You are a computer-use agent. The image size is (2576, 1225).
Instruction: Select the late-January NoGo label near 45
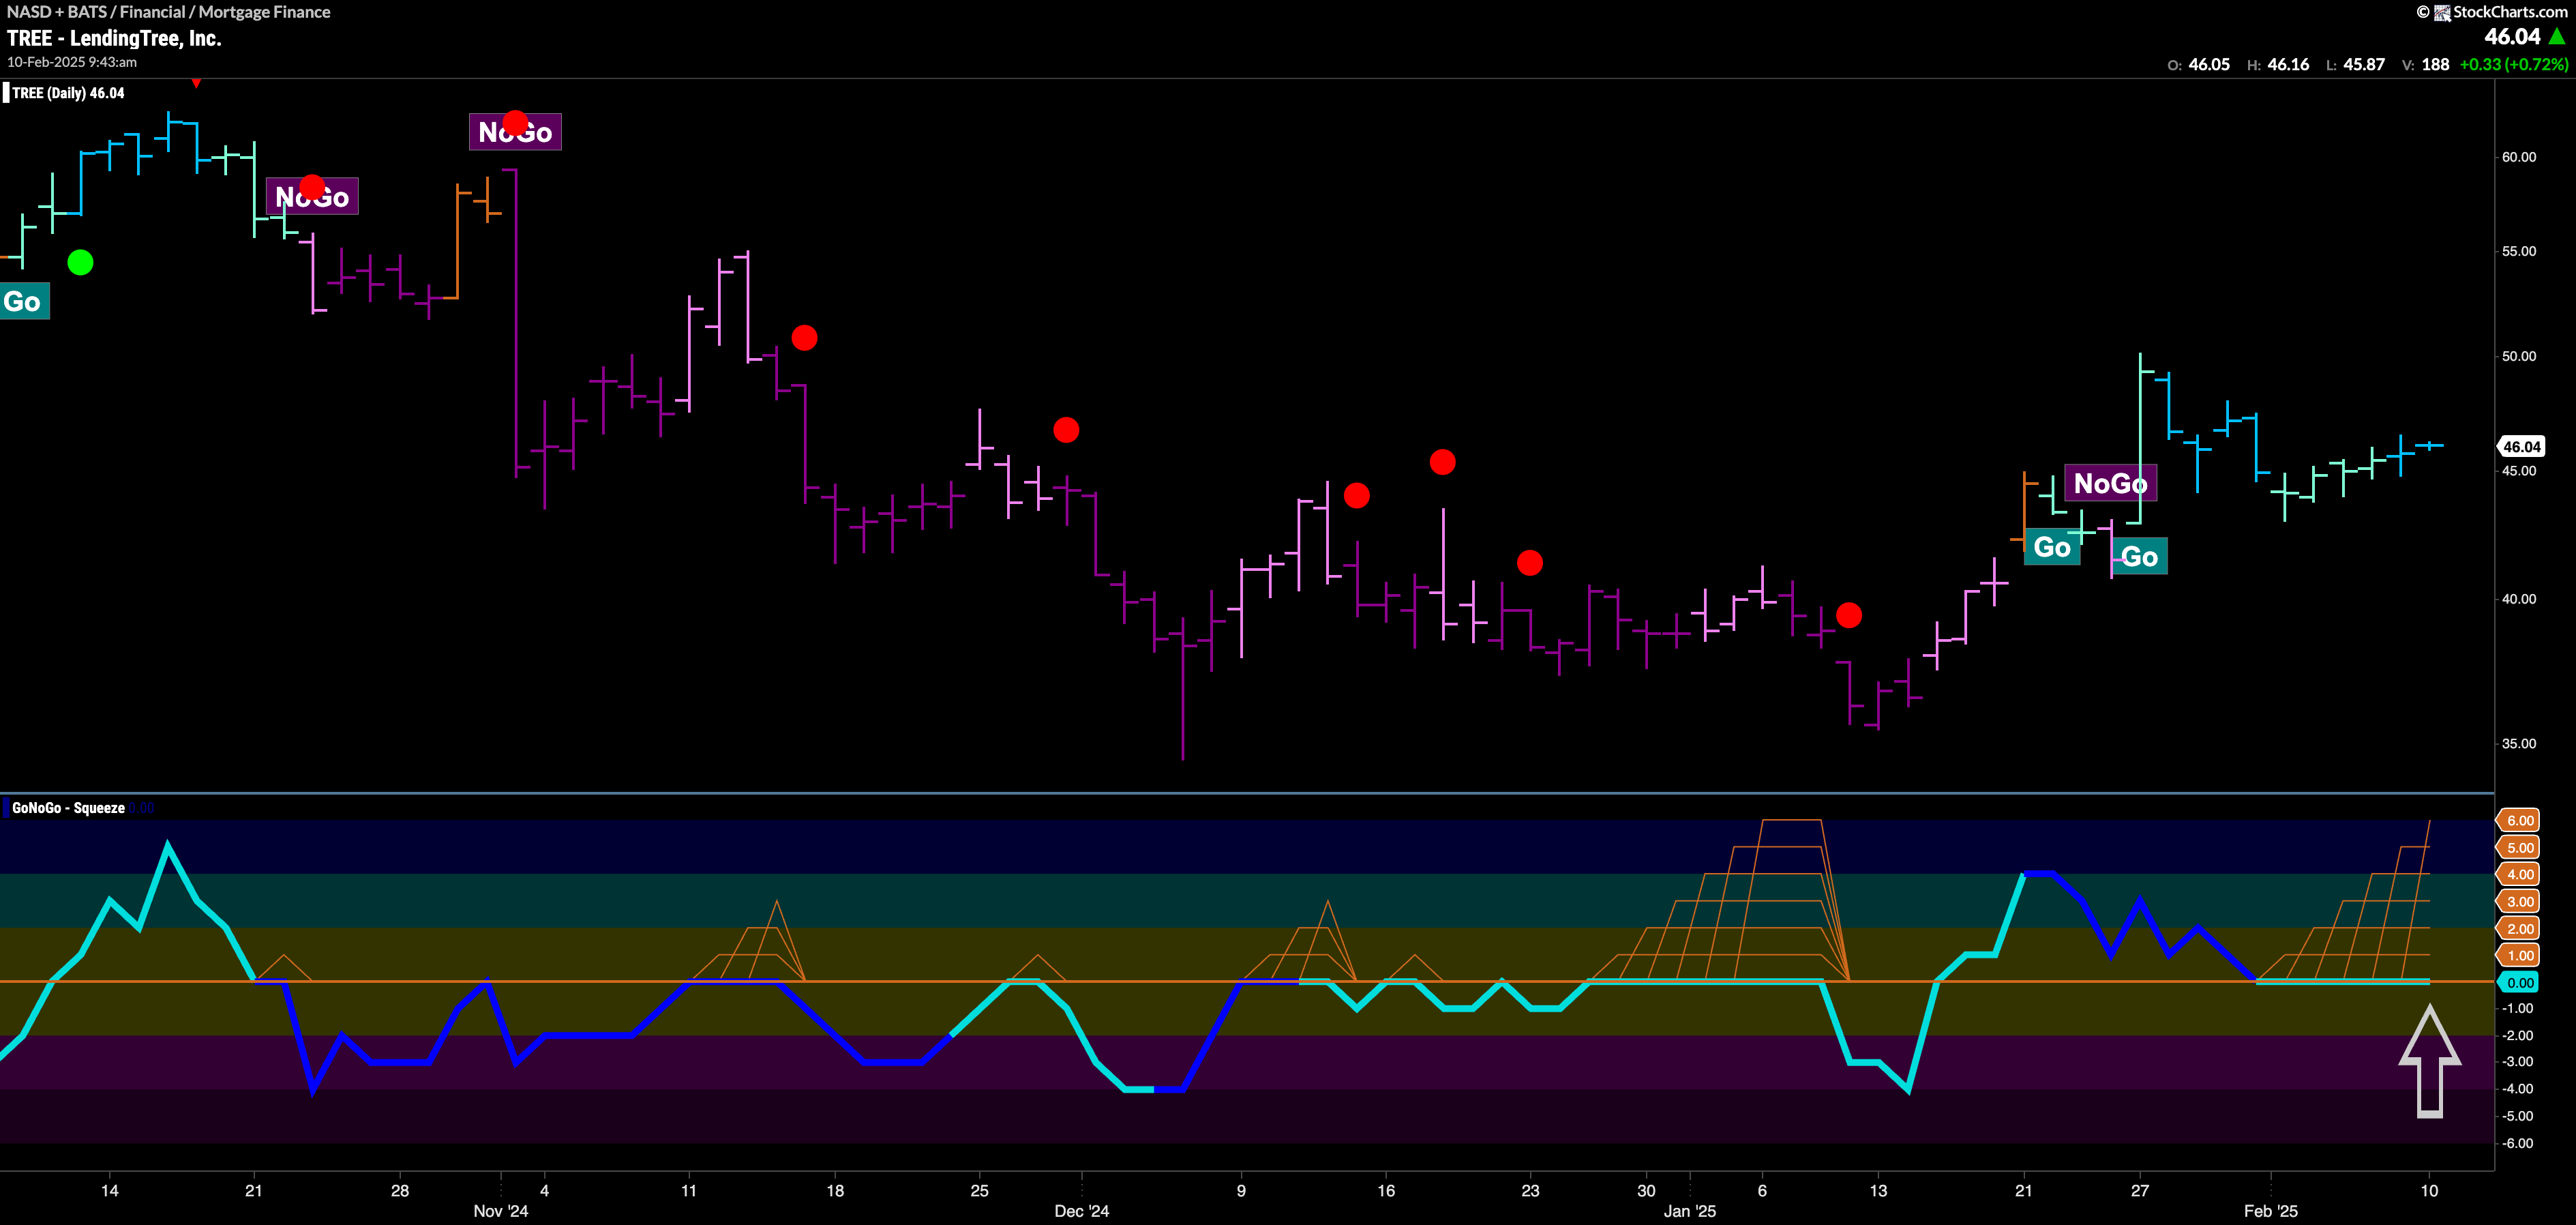coord(2110,483)
